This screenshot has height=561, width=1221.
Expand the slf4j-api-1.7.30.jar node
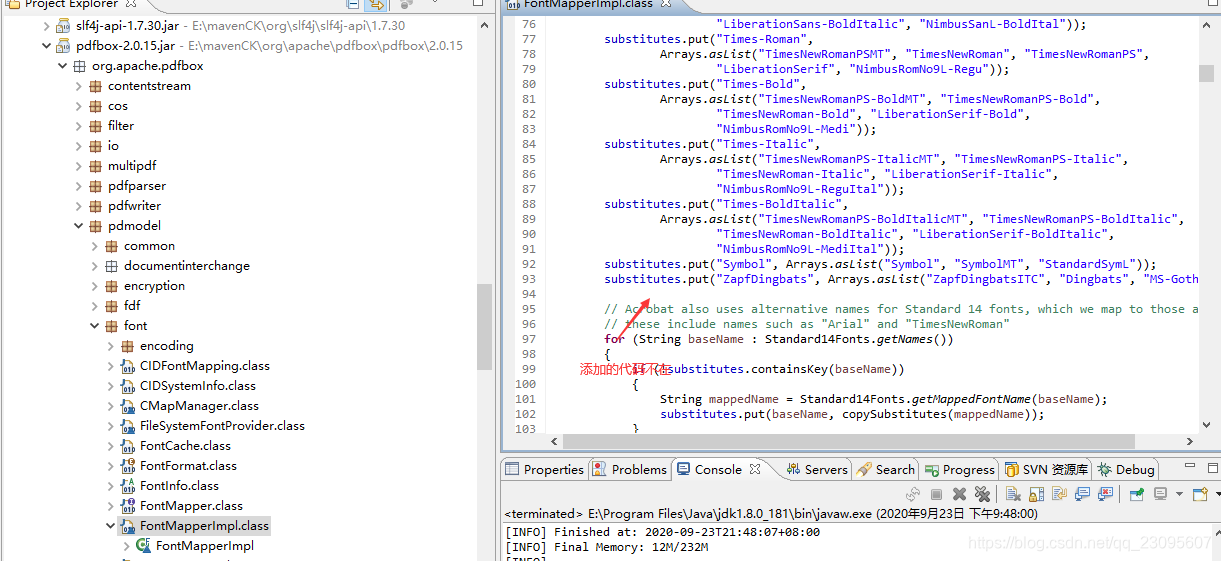pyautogui.click(x=47, y=26)
